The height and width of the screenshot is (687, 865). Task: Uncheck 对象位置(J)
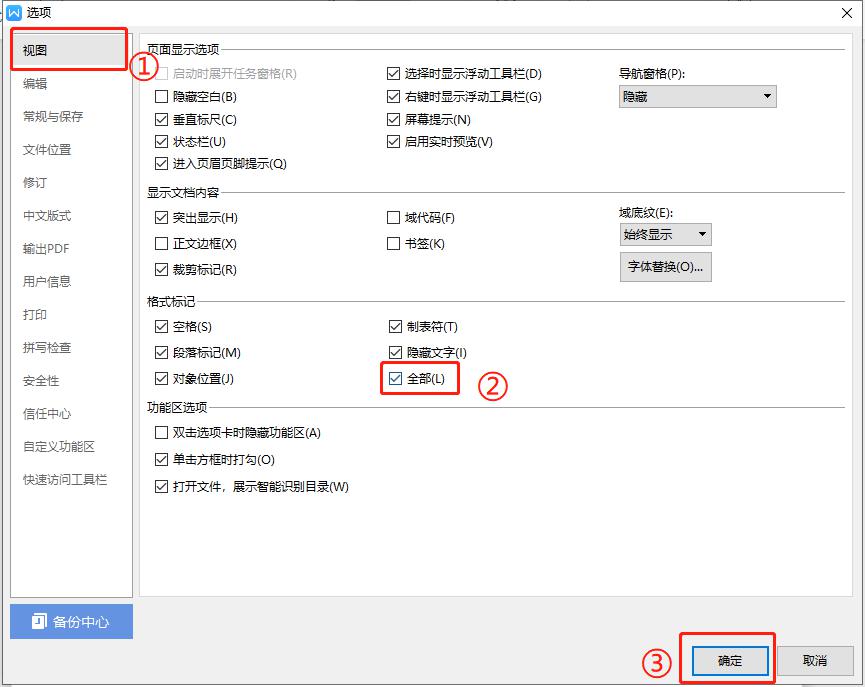pyautogui.click(x=161, y=379)
